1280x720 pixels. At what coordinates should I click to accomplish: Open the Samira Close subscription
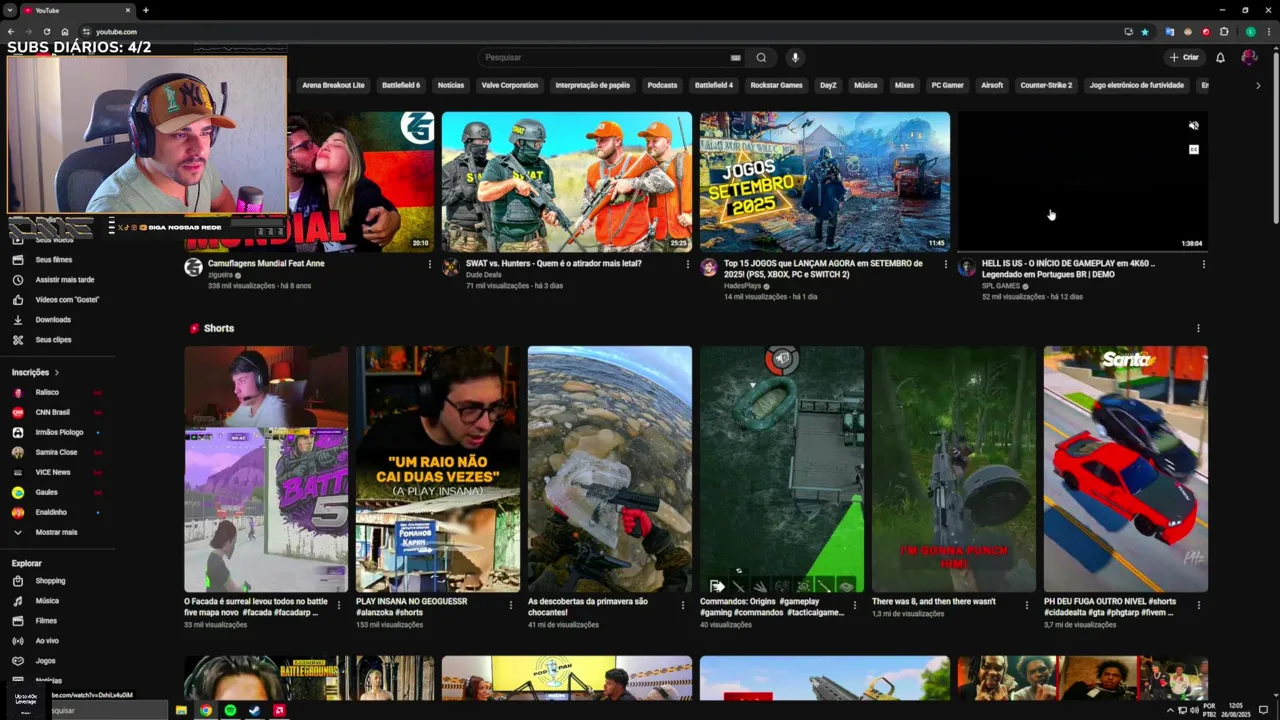point(56,452)
